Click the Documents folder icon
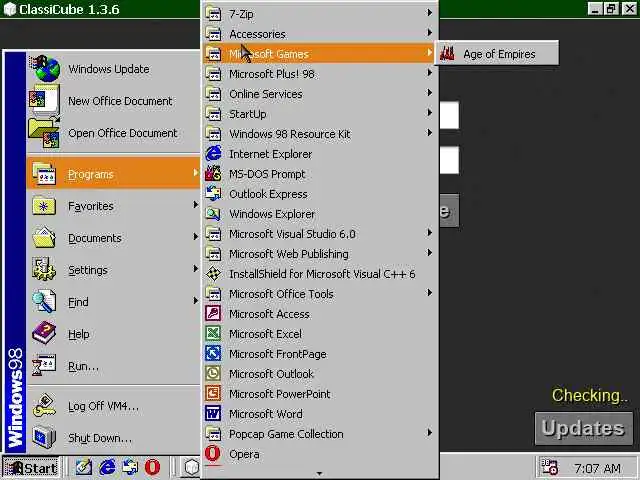 coord(44,238)
